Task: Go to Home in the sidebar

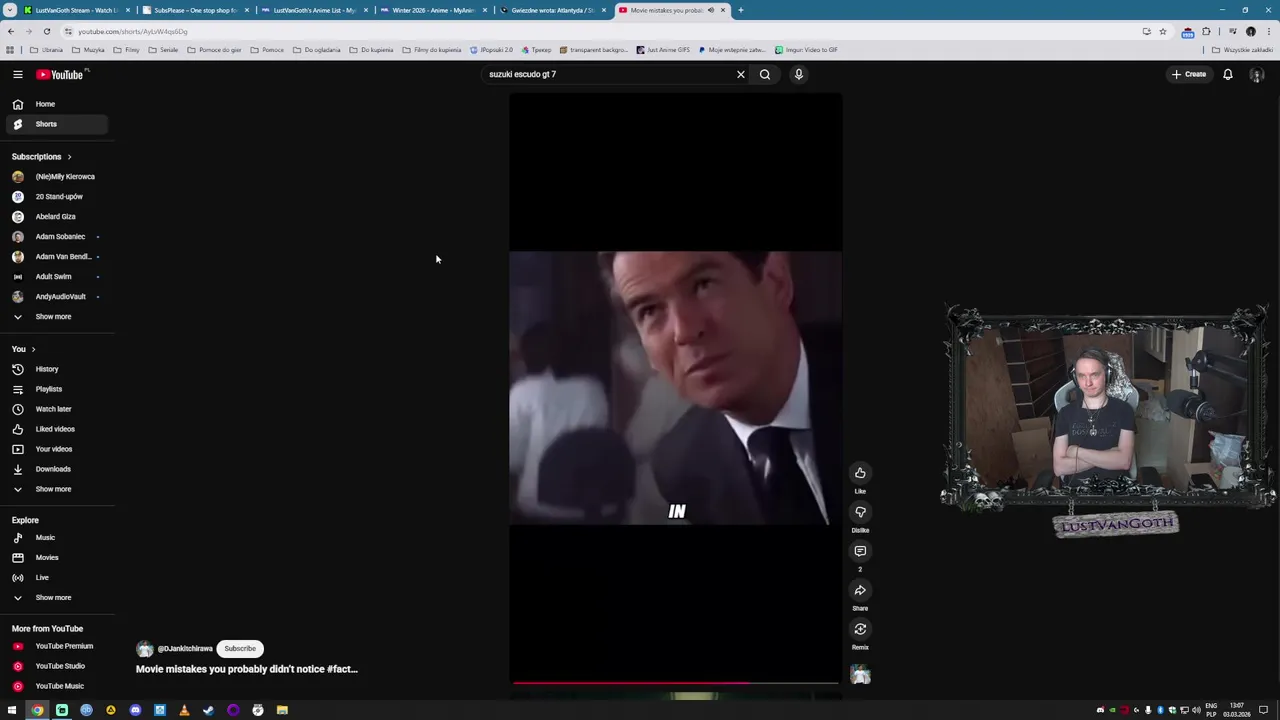Action: (58, 104)
